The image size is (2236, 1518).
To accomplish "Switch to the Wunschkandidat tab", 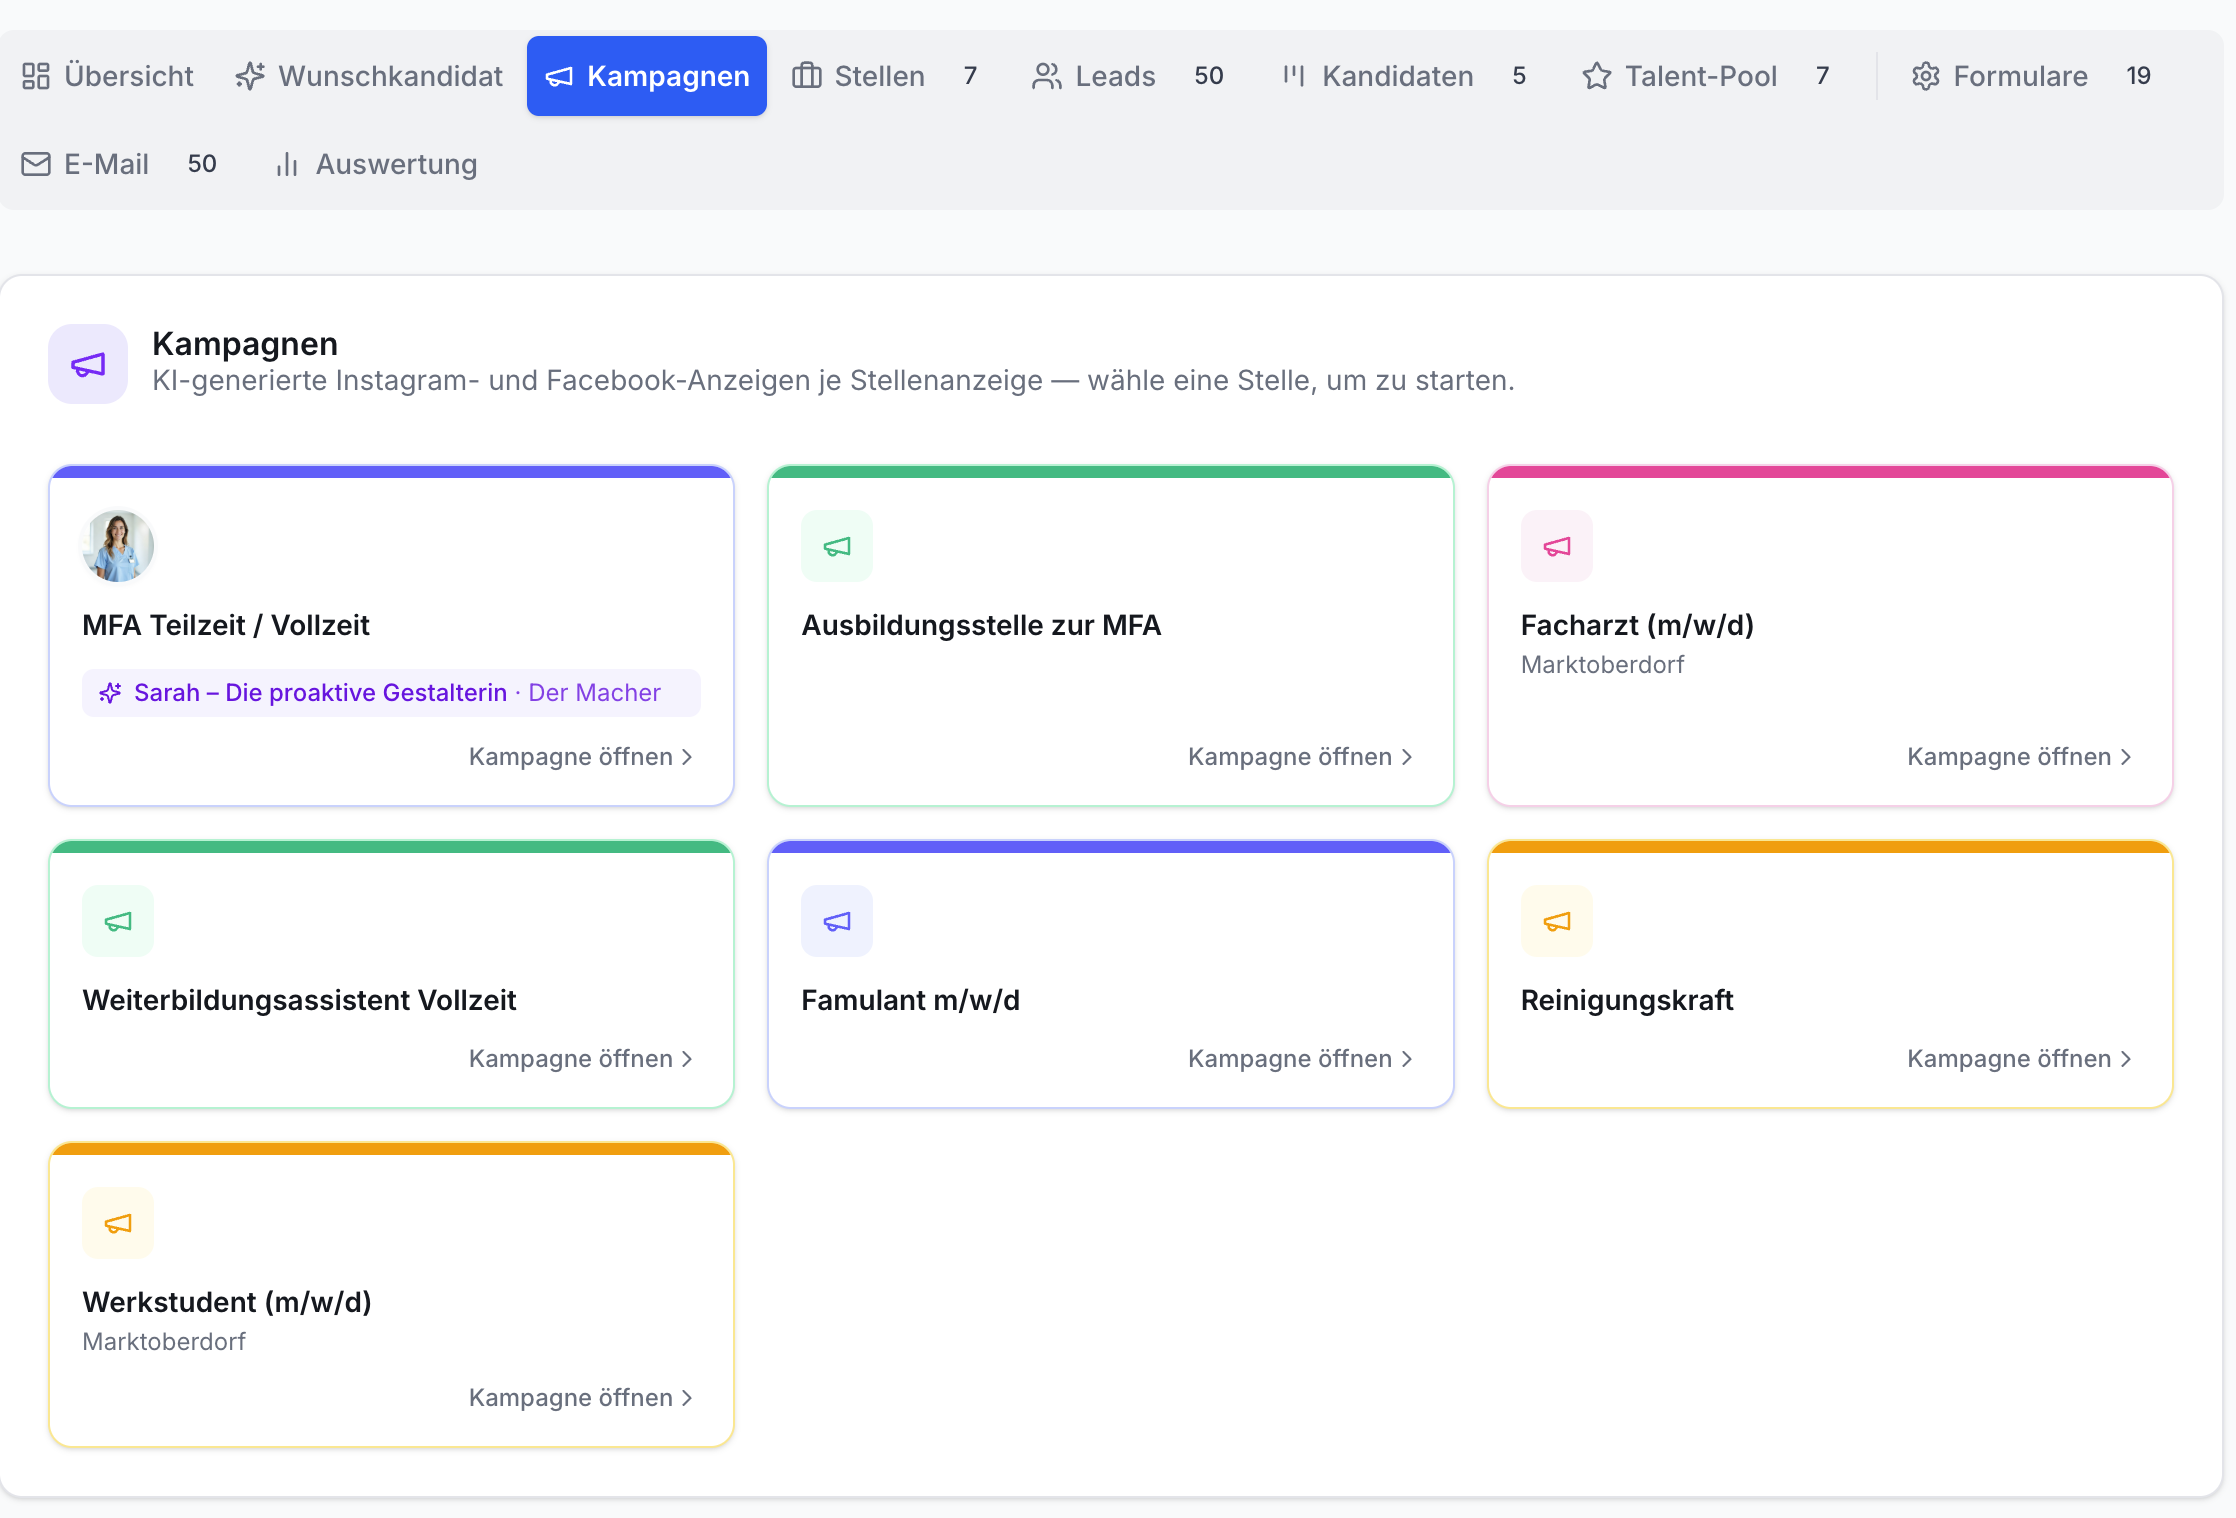I will point(369,76).
